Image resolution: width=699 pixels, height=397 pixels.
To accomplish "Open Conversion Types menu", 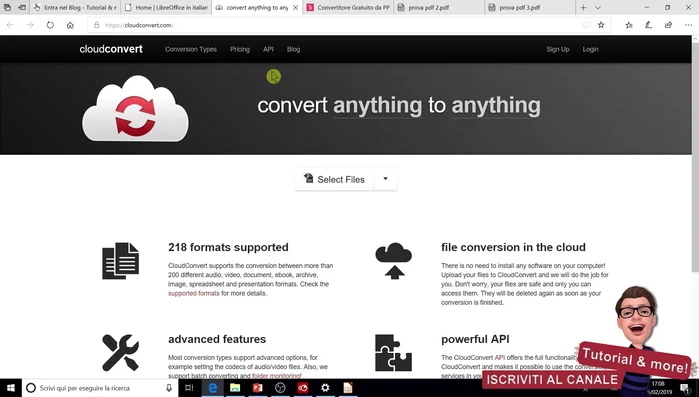I will pos(190,49).
